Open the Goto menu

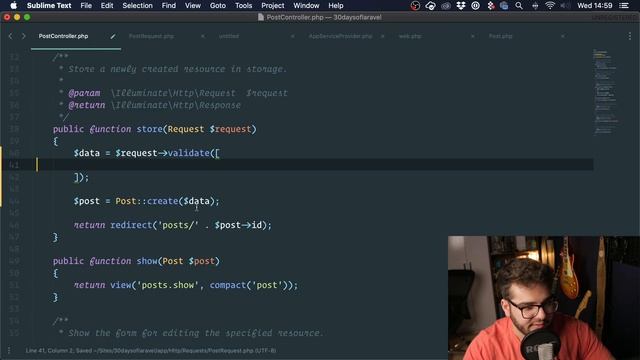click(x=218, y=6)
